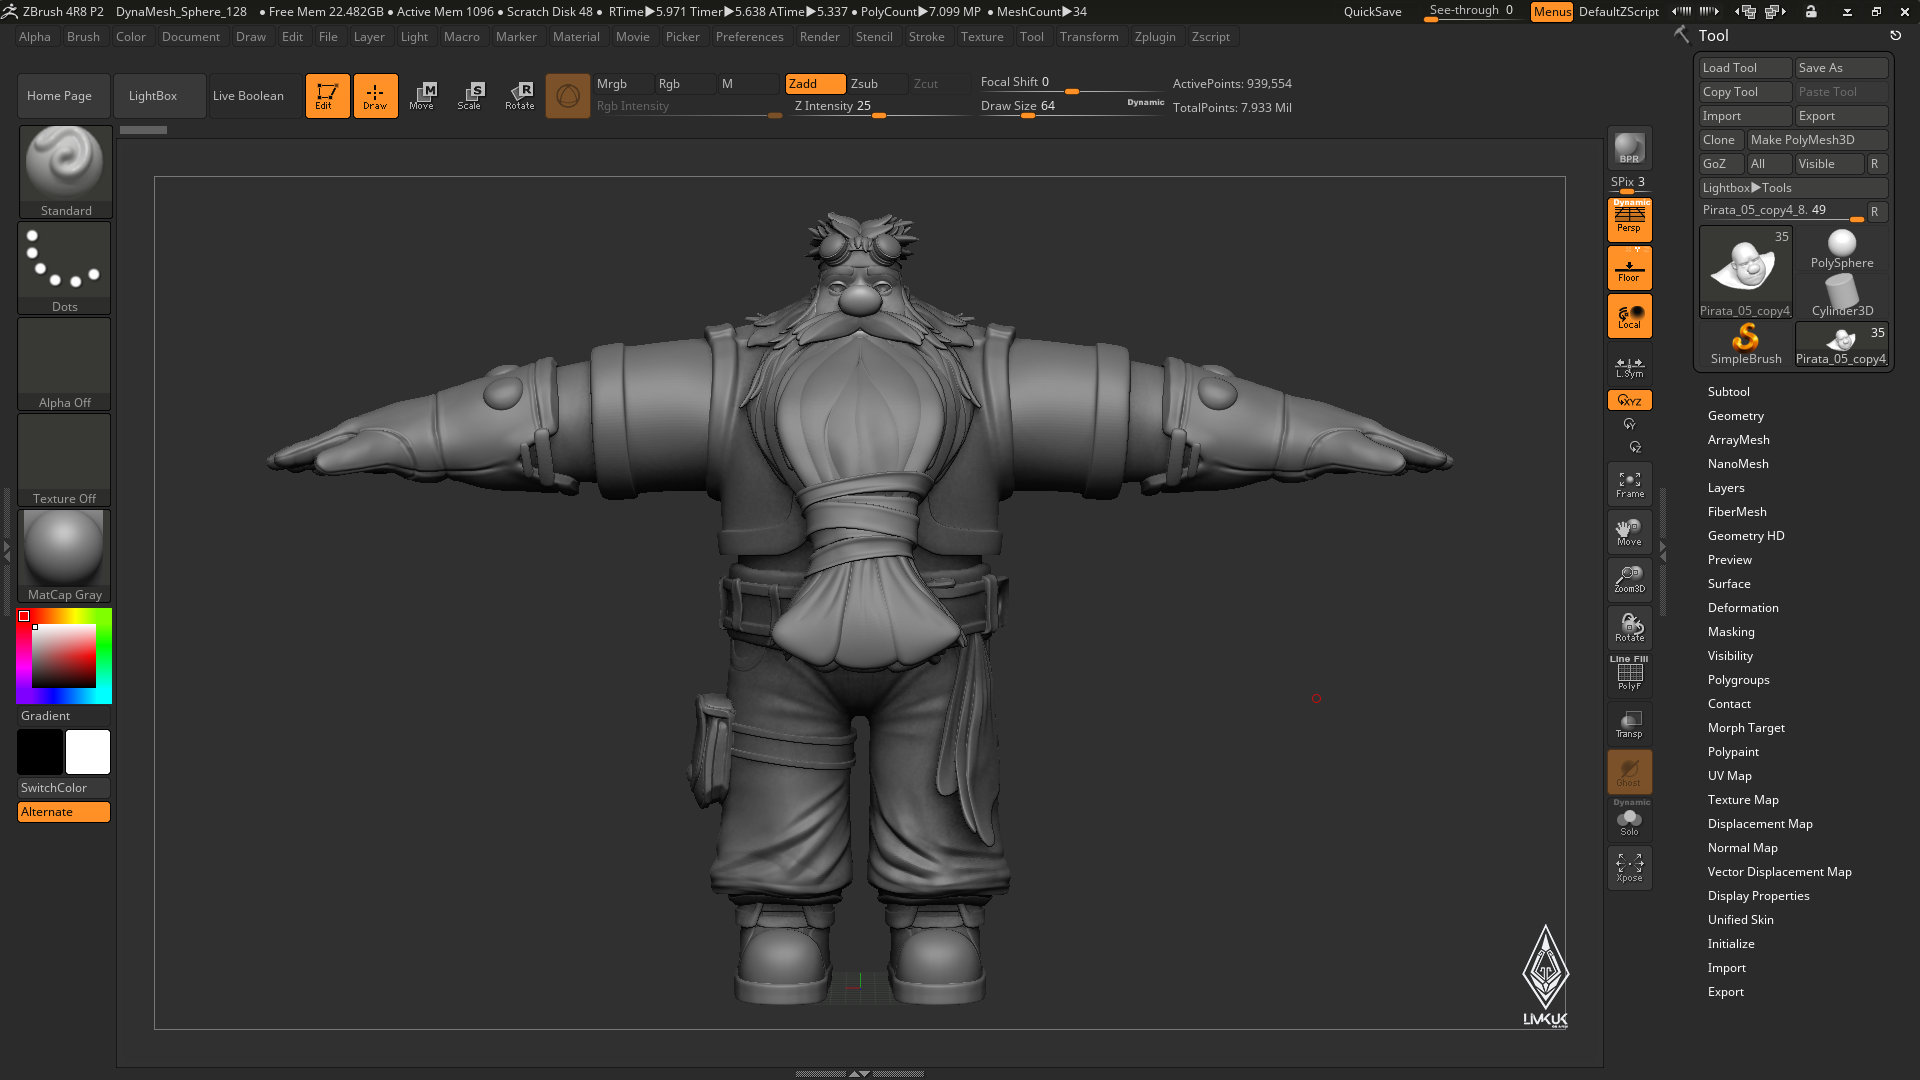Select the SimpleBrush tool
This screenshot has height=1080, width=1920.
(1745, 344)
